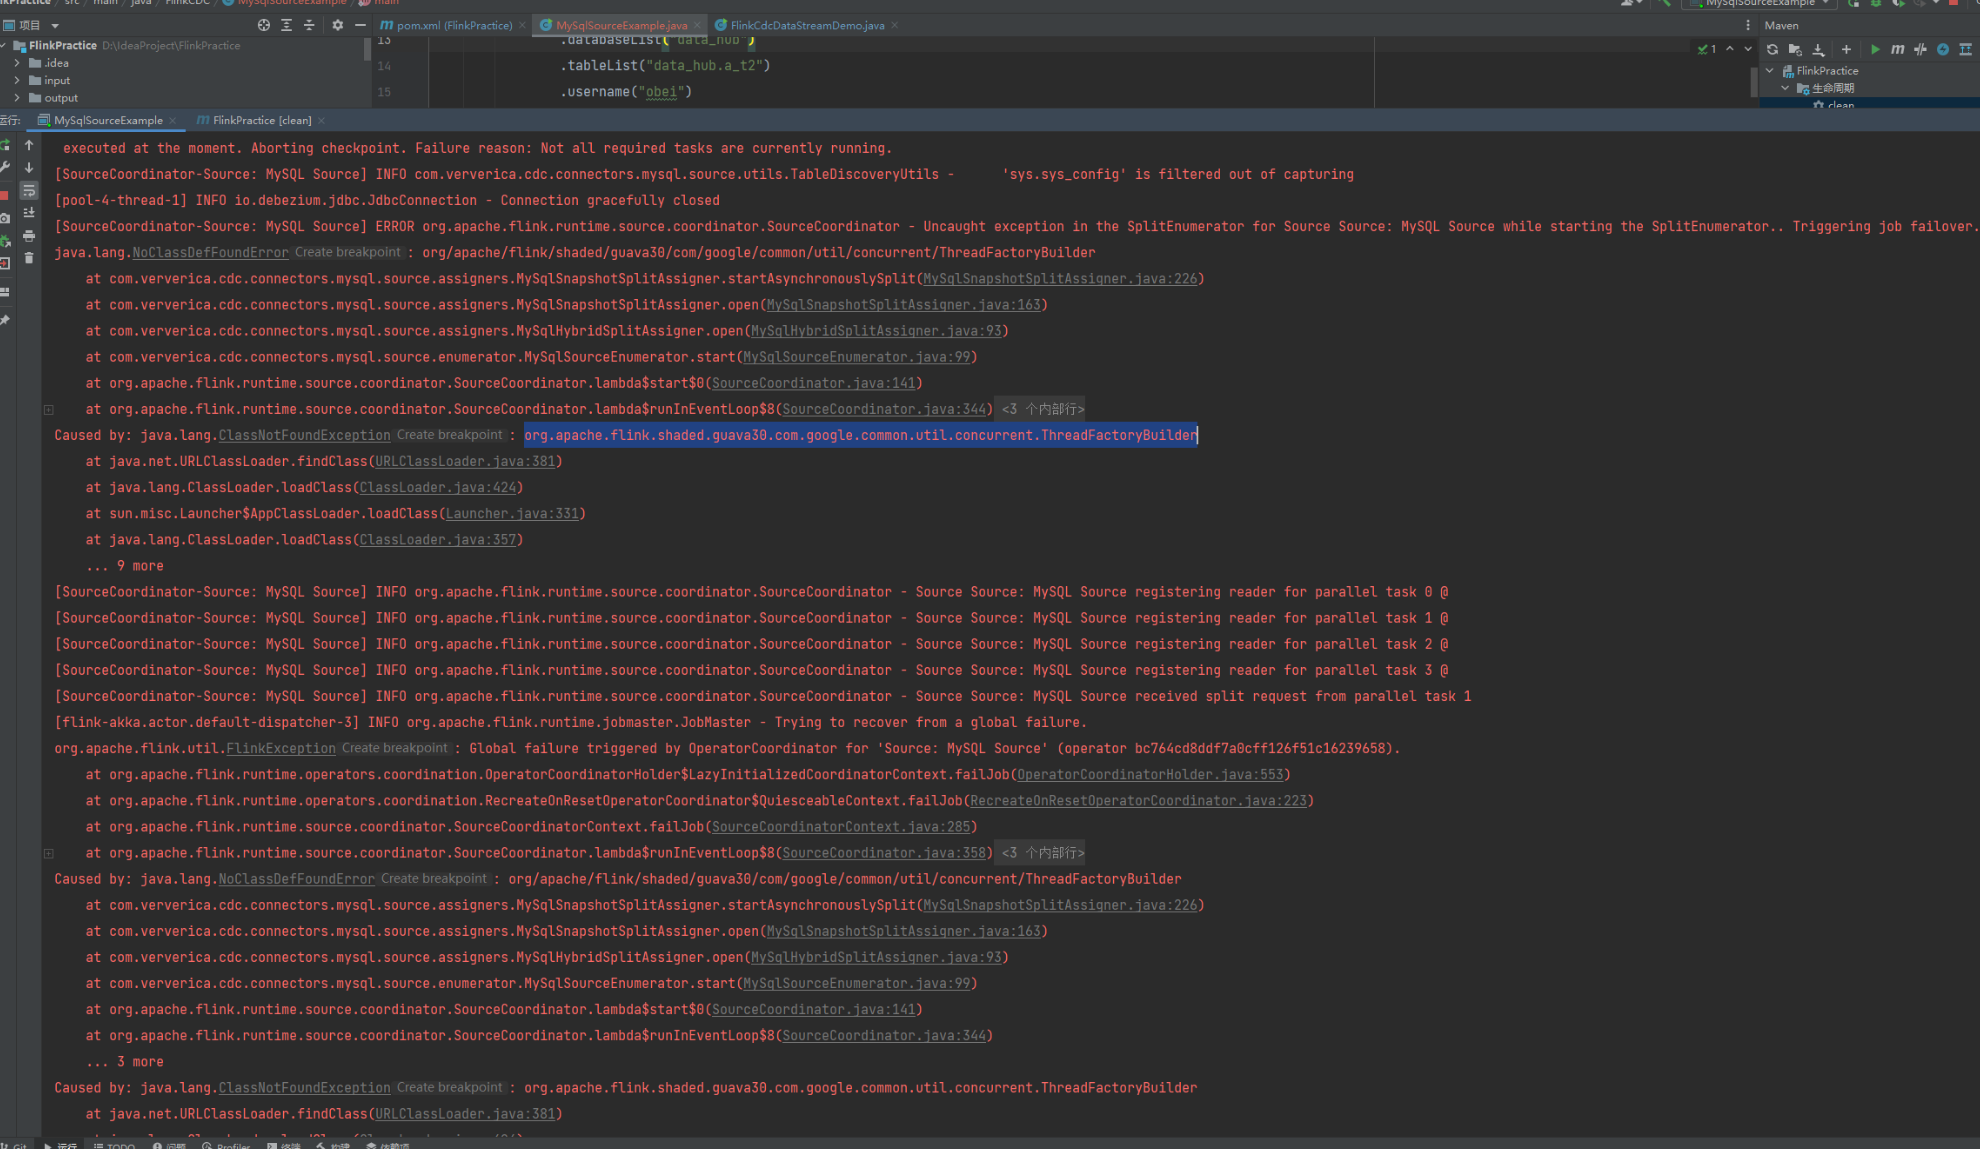The height and width of the screenshot is (1149, 1980).
Task: Jump down the stack trace with down arrow
Action: [x=29, y=168]
